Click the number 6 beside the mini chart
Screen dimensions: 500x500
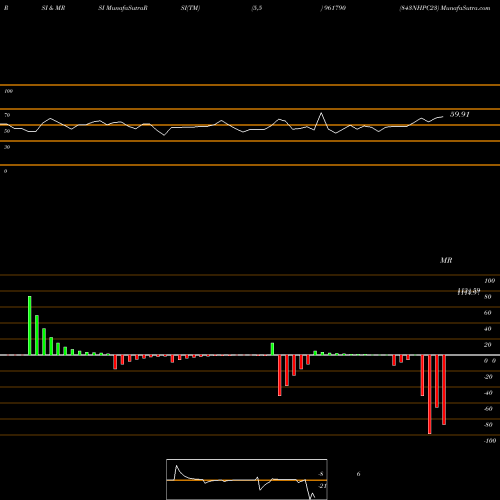point(358,474)
